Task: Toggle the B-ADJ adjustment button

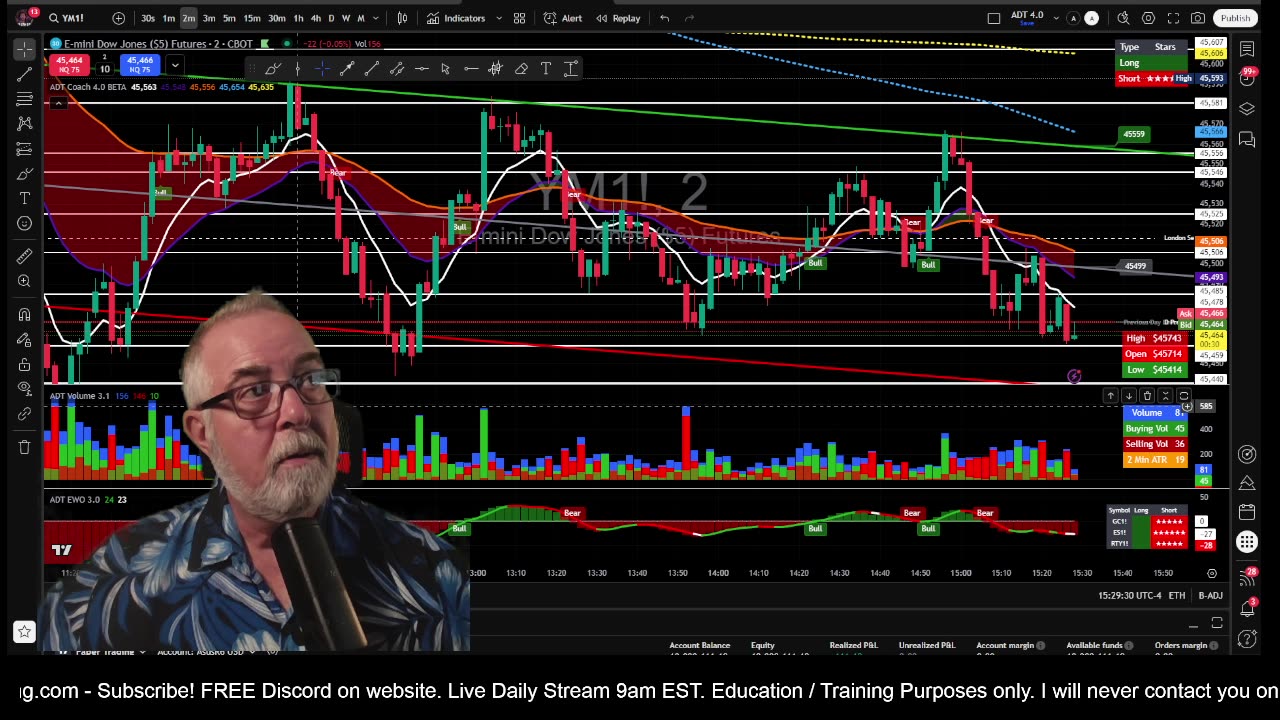Action: [x=1210, y=596]
